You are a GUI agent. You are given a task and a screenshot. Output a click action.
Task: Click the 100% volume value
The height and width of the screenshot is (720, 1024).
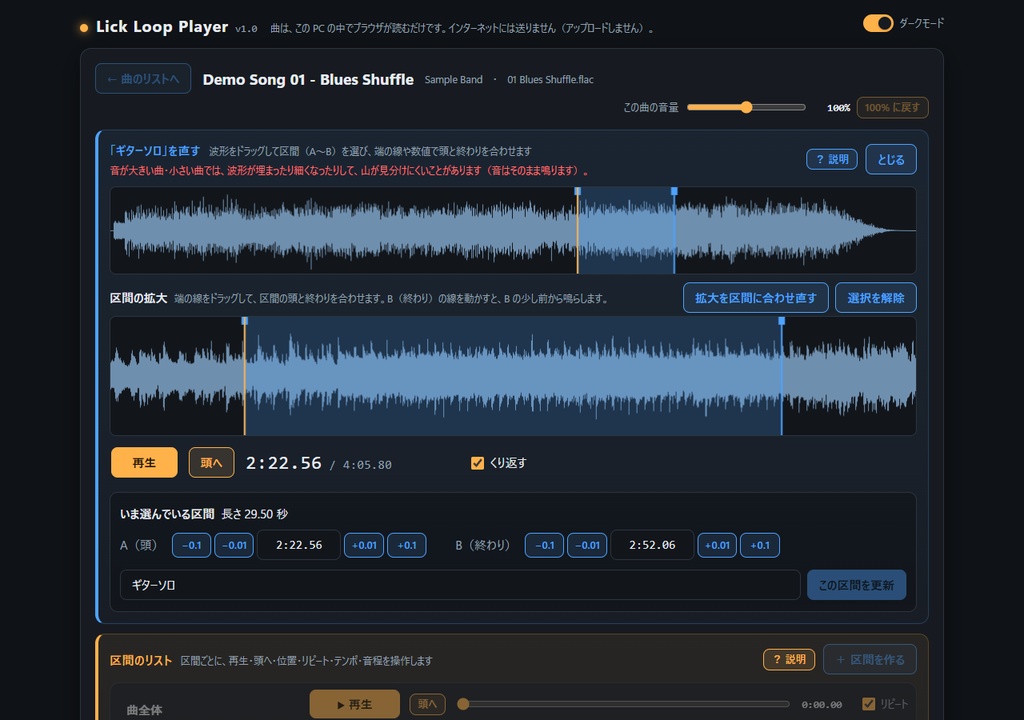839,108
